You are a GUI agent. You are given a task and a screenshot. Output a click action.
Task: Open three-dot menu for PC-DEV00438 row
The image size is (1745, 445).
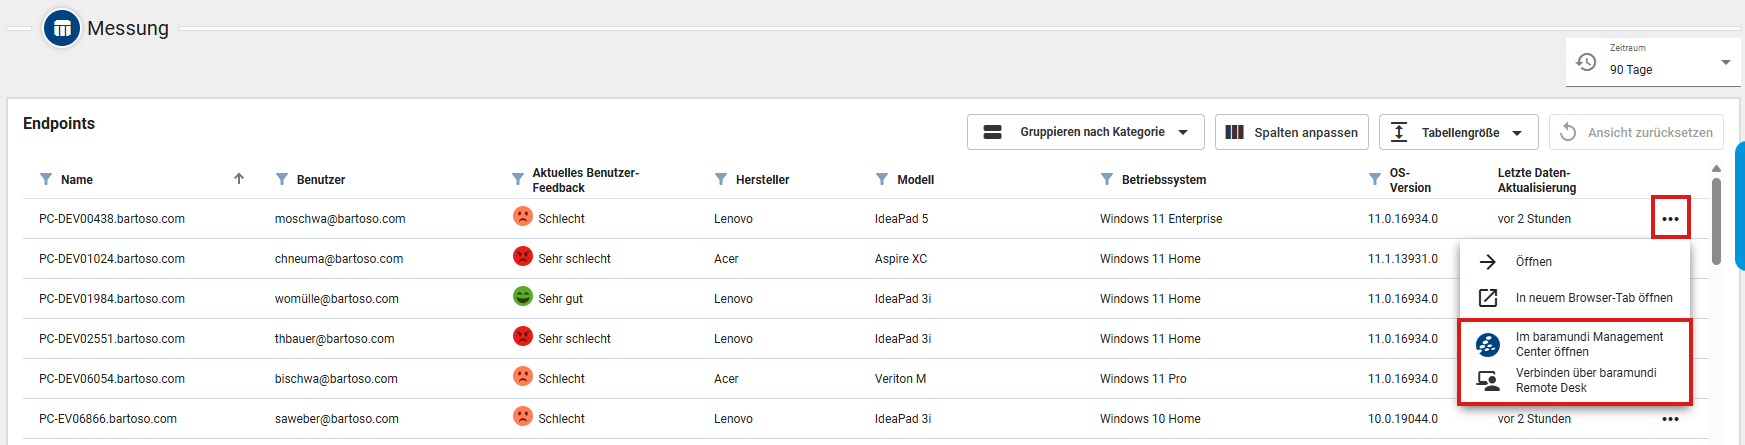pyautogui.click(x=1670, y=218)
